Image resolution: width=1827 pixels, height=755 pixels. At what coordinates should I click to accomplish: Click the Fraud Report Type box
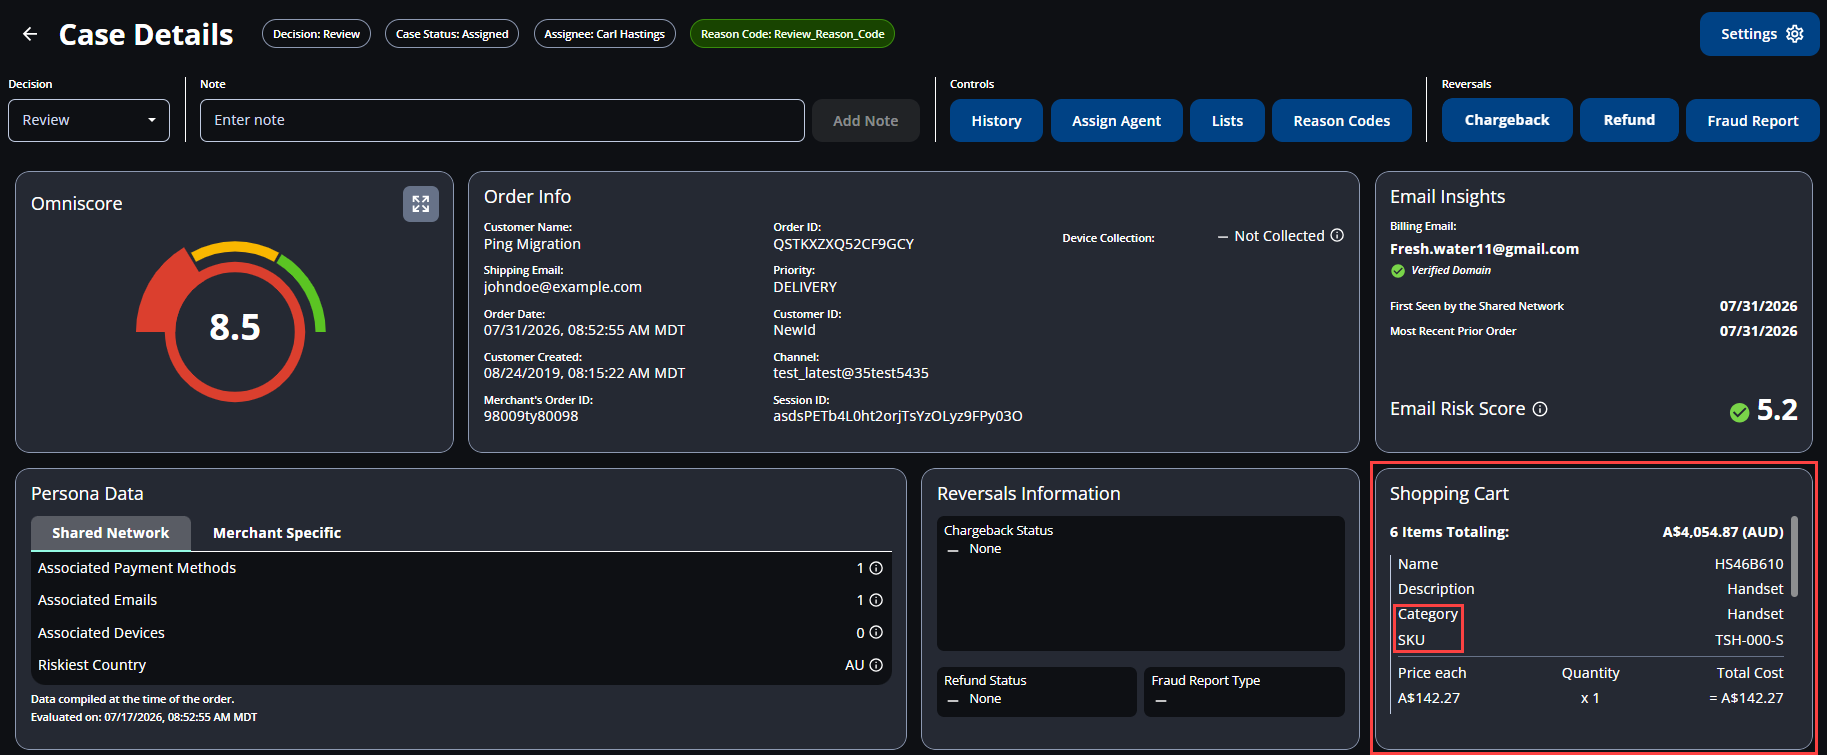pos(1244,692)
